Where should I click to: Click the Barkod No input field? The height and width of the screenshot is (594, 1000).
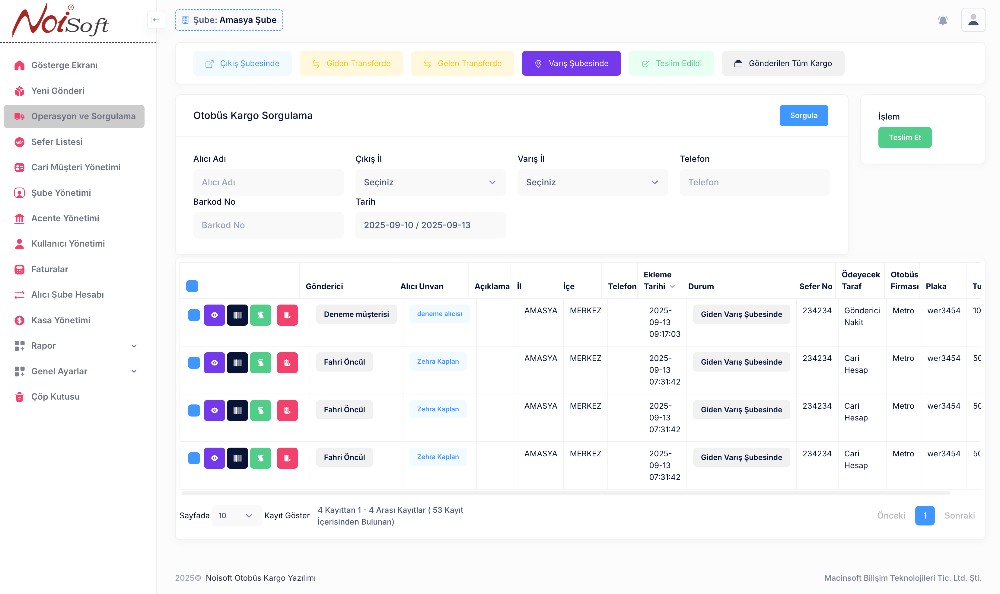click(x=268, y=225)
